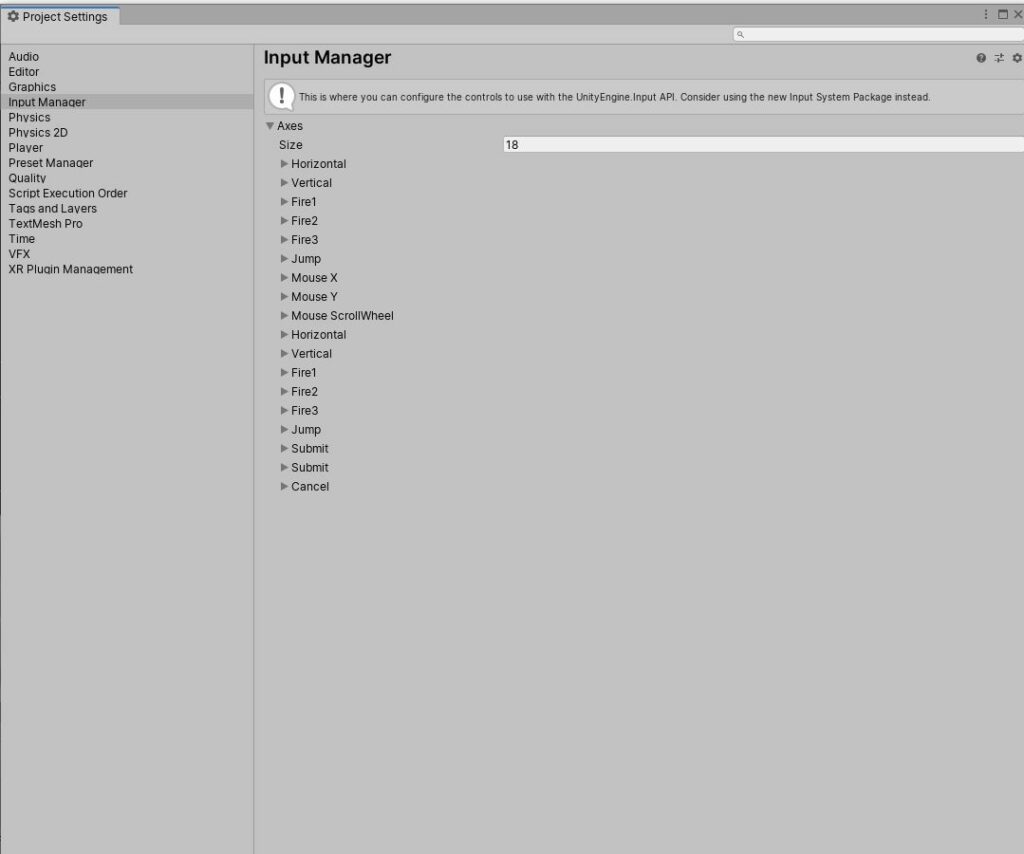1024x854 pixels.
Task: Expand the Cancel axis entry
Action: [x=284, y=487]
